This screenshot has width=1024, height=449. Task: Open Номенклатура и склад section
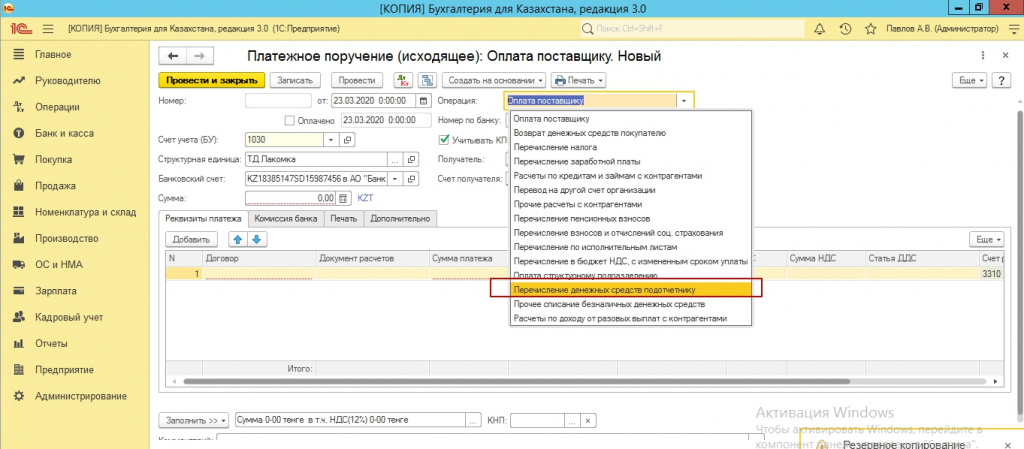point(86,212)
